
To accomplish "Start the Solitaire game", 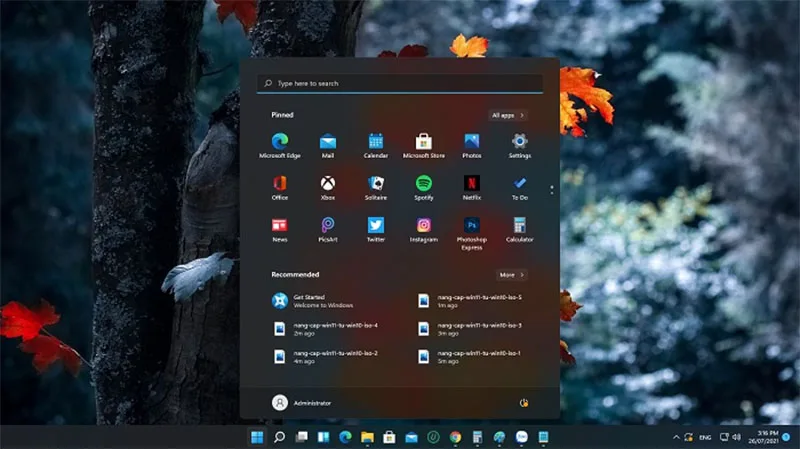I will pos(376,188).
